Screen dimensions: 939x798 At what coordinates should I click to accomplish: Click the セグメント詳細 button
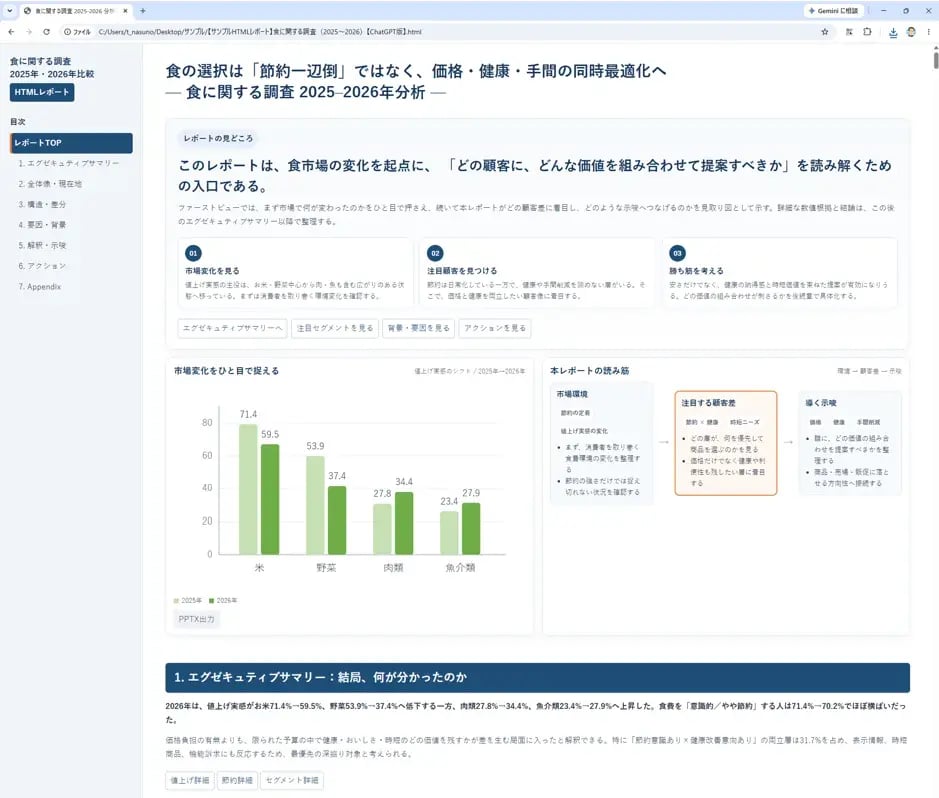point(292,780)
